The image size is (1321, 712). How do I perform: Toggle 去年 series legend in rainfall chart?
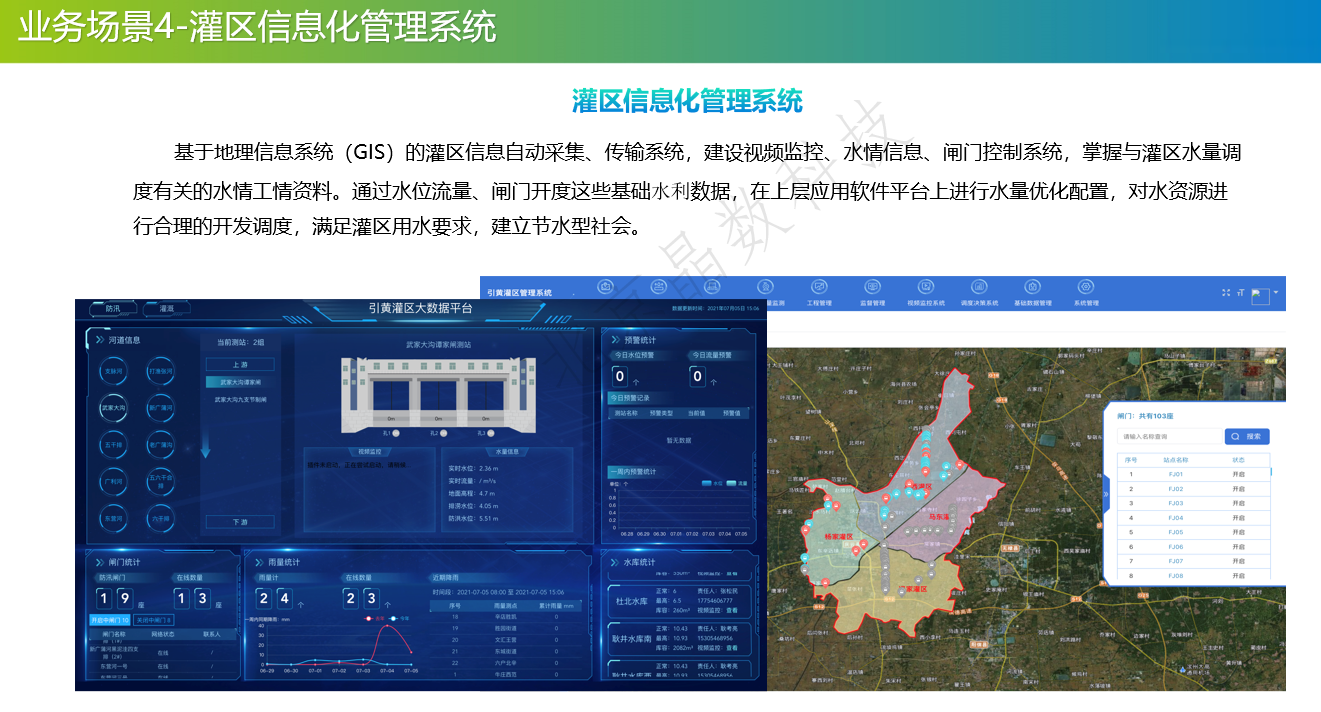click(375, 618)
